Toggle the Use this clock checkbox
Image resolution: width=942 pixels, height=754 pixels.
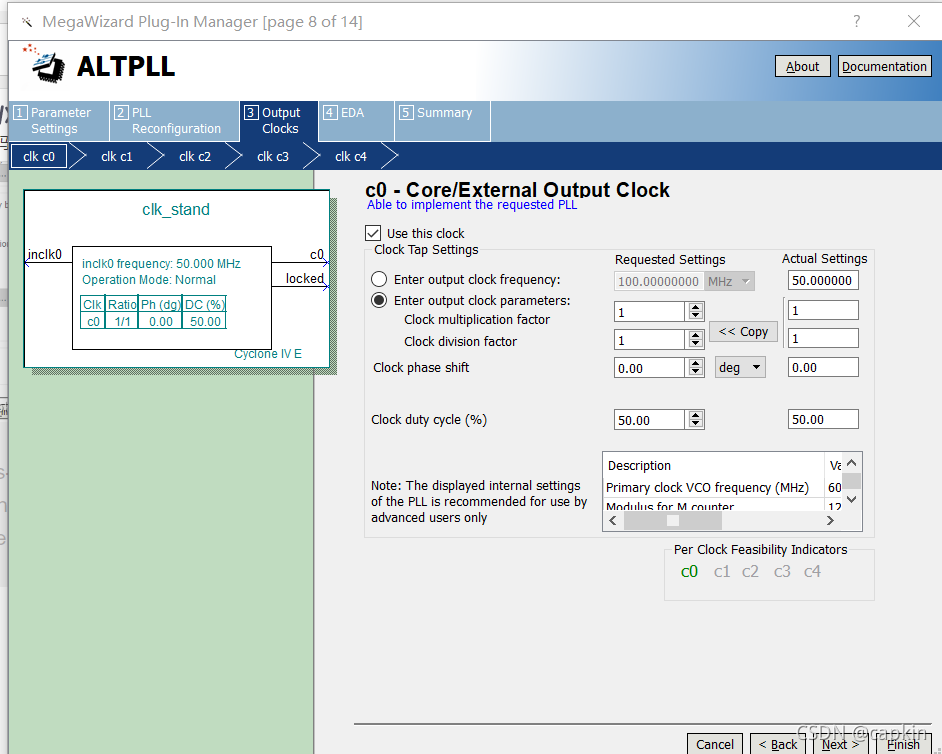[373, 233]
